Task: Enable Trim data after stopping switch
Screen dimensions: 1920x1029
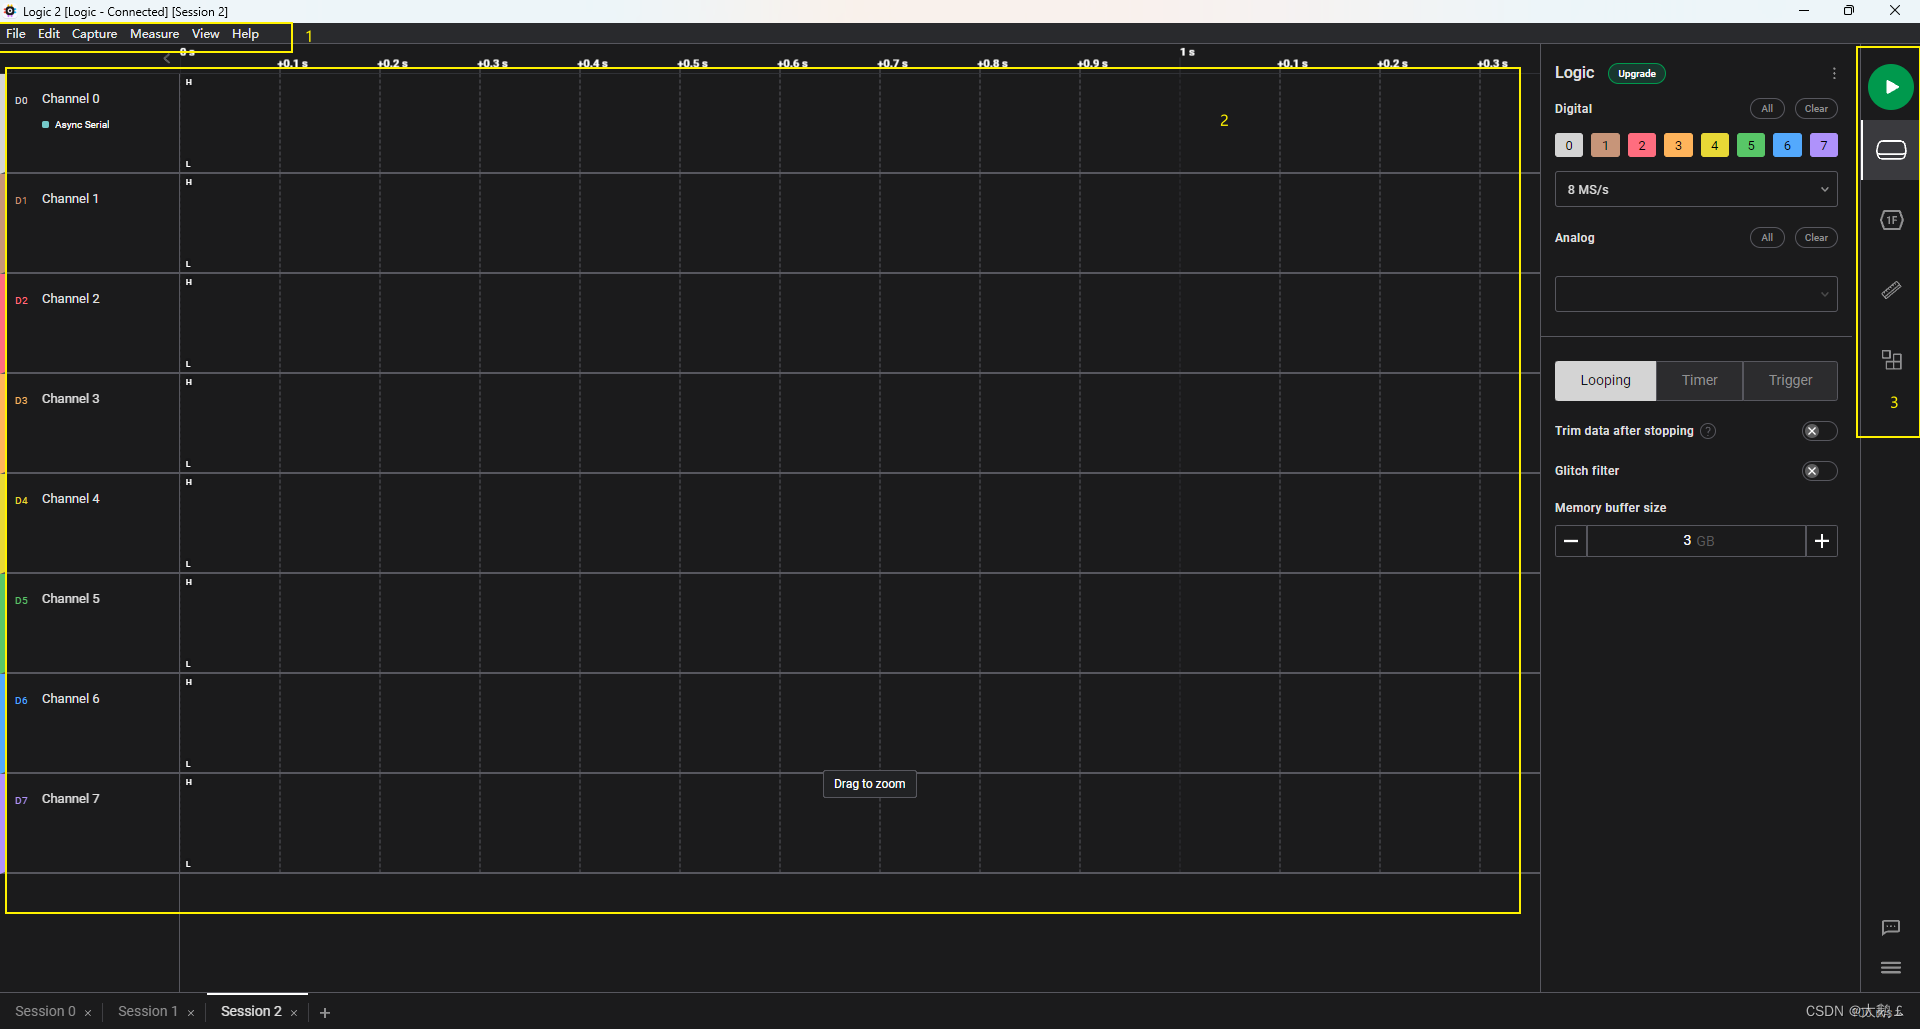Action: (1819, 431)
